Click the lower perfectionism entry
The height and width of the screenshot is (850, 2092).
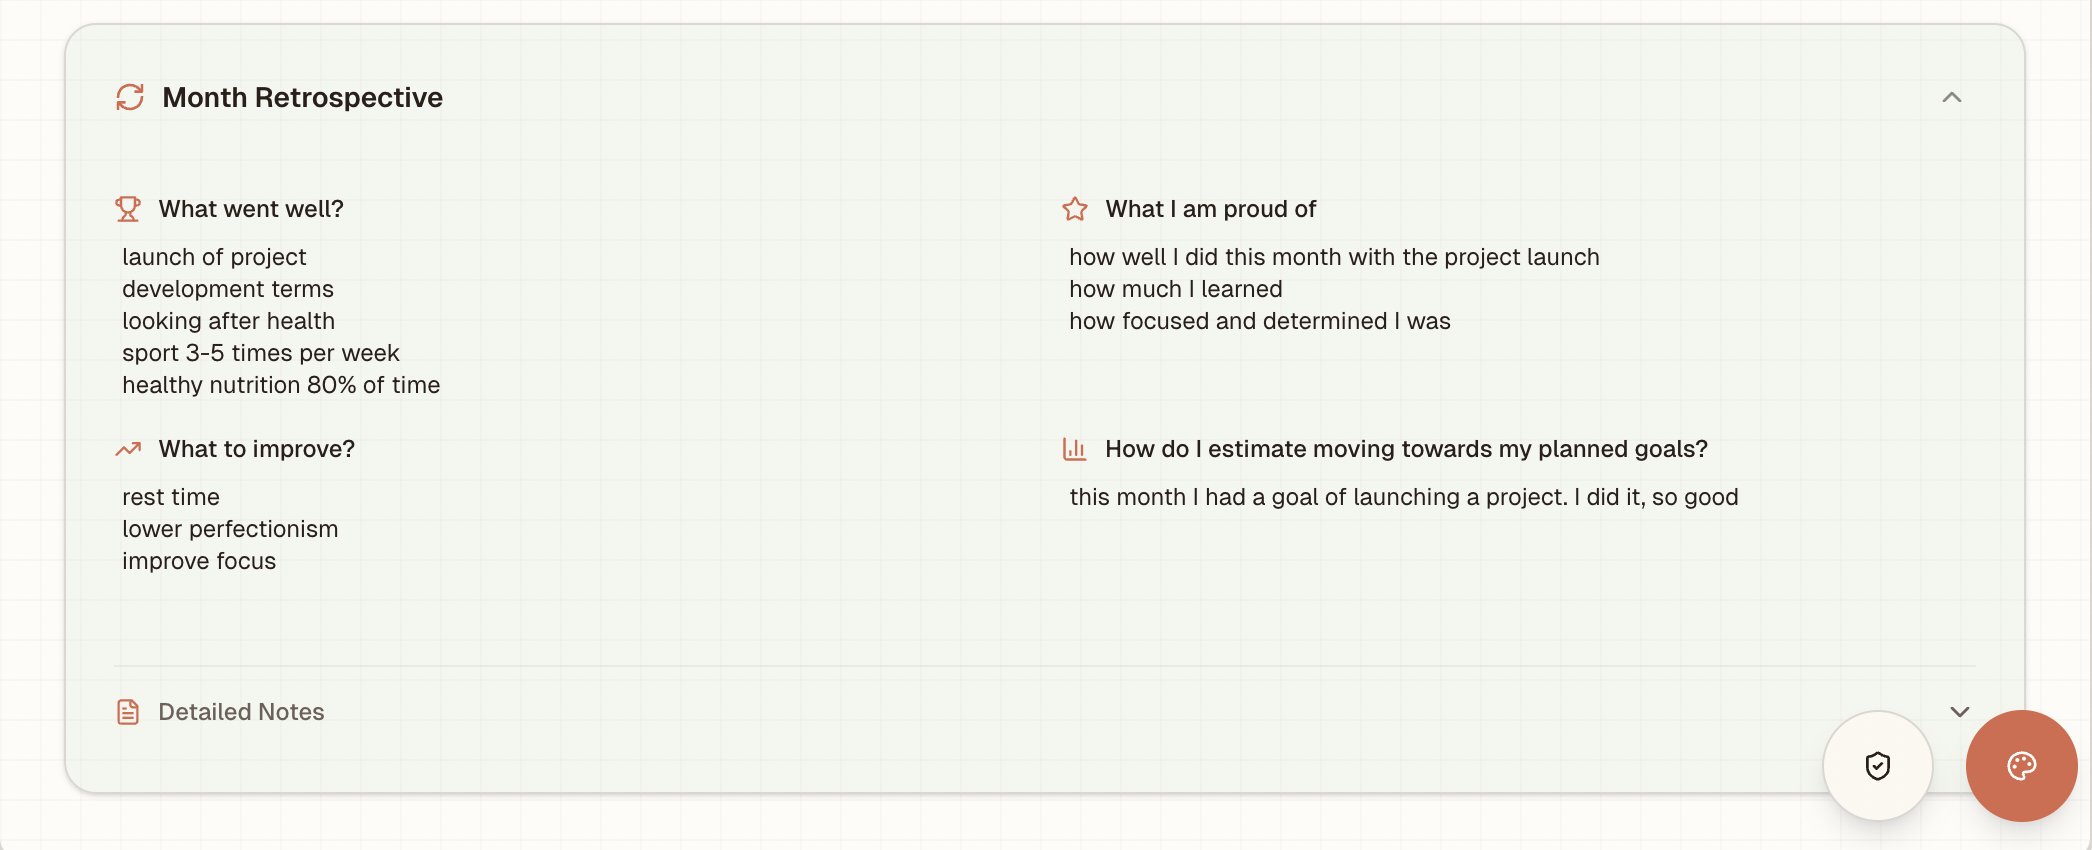(230, 529)
